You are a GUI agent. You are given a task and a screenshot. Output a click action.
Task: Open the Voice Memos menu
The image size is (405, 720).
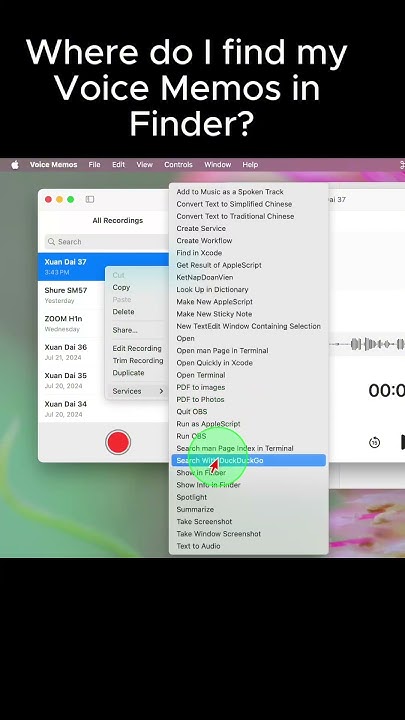click(54, 164)
